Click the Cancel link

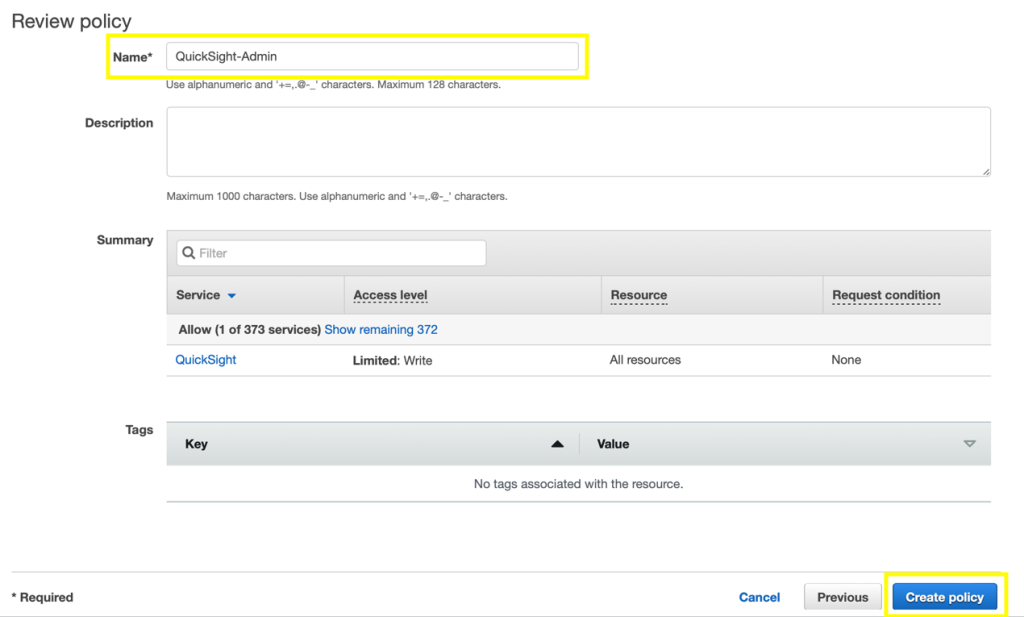pyautogui.click(x=759, y=597)
